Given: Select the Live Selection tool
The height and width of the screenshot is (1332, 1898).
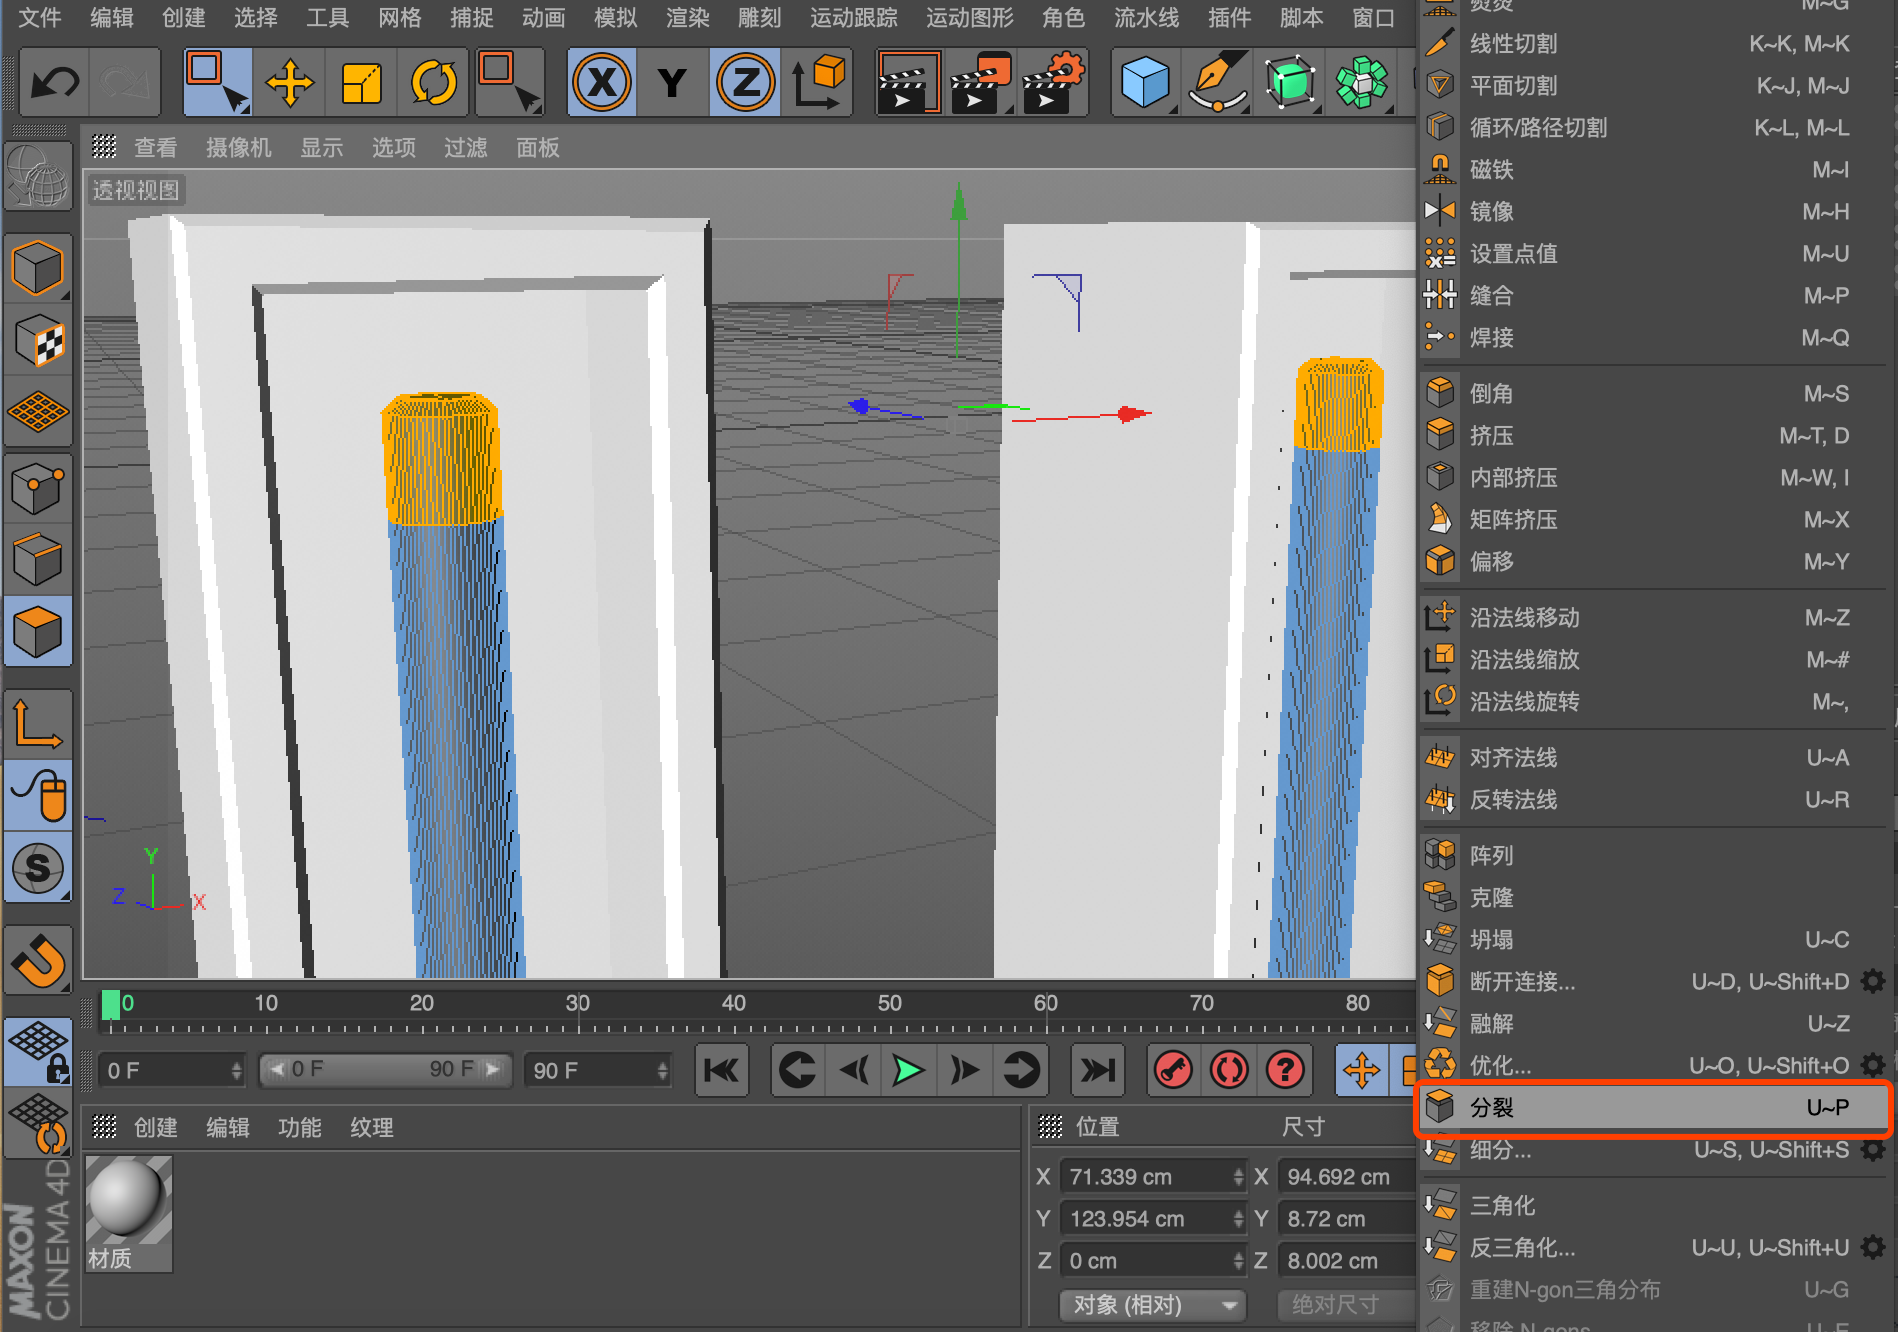Looking at the screenshot, I should 217,82.
